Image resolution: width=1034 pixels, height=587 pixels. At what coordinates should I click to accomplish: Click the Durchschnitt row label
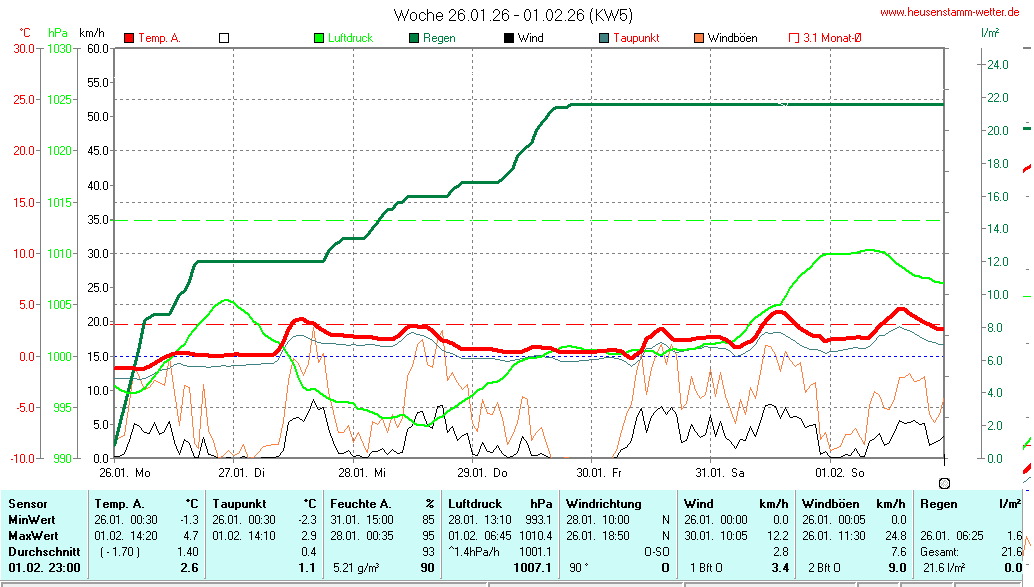(x=42, y=551)
